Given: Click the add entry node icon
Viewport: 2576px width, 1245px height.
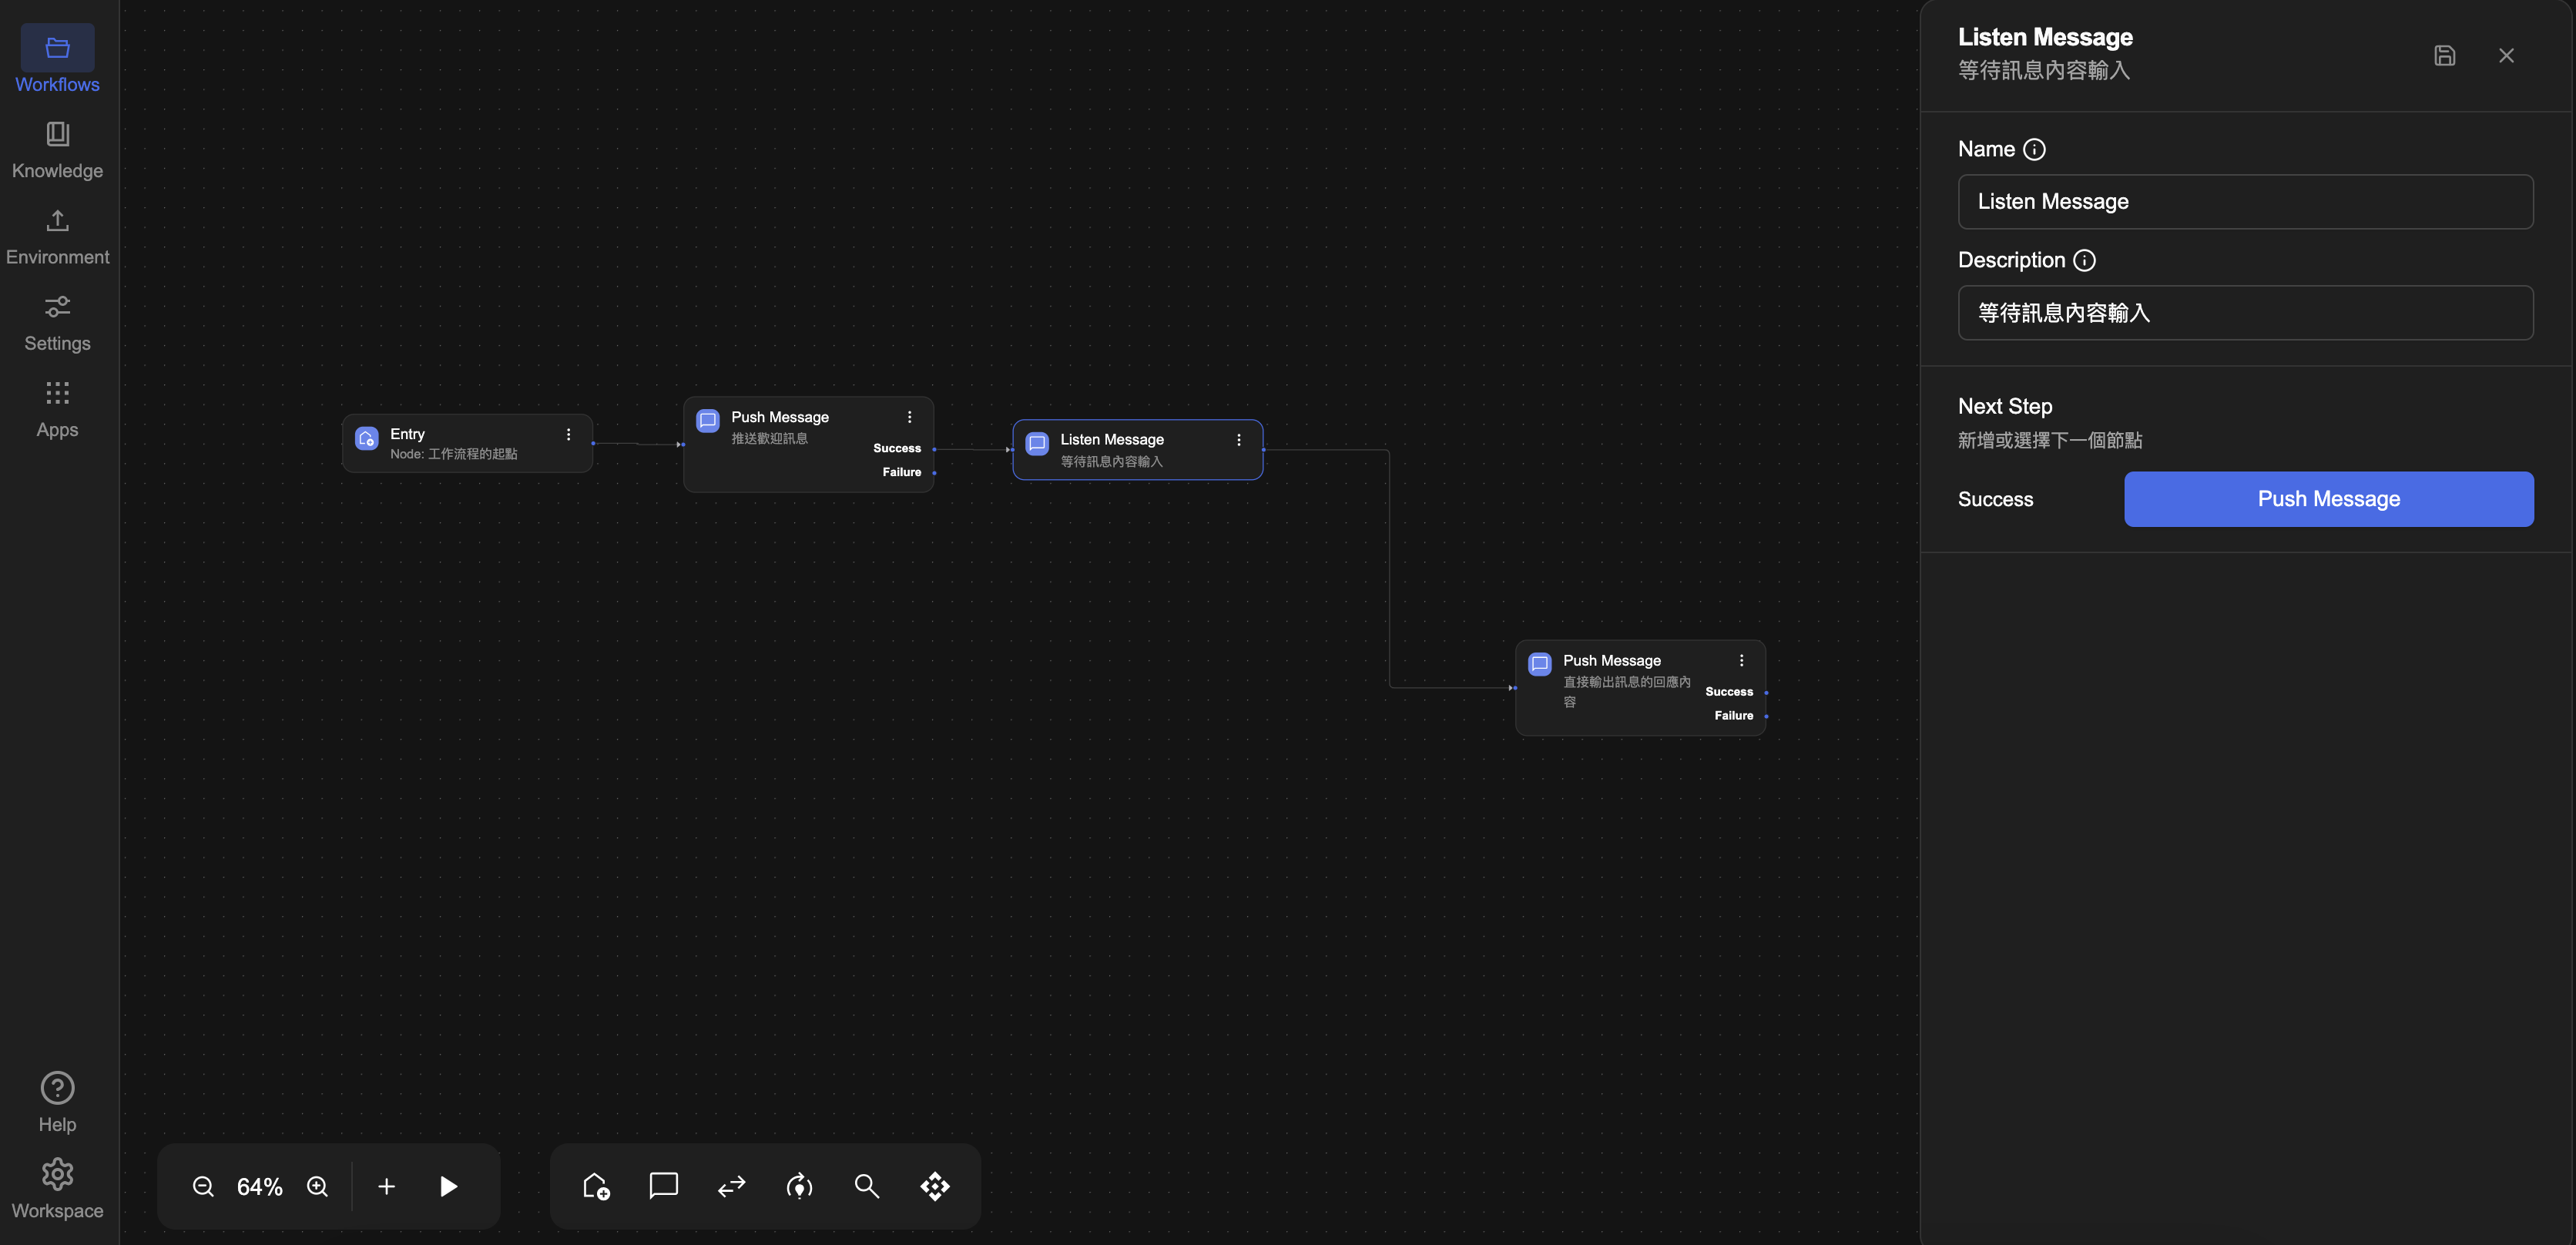Looking at the screenshot, I should click(596, 1186).
